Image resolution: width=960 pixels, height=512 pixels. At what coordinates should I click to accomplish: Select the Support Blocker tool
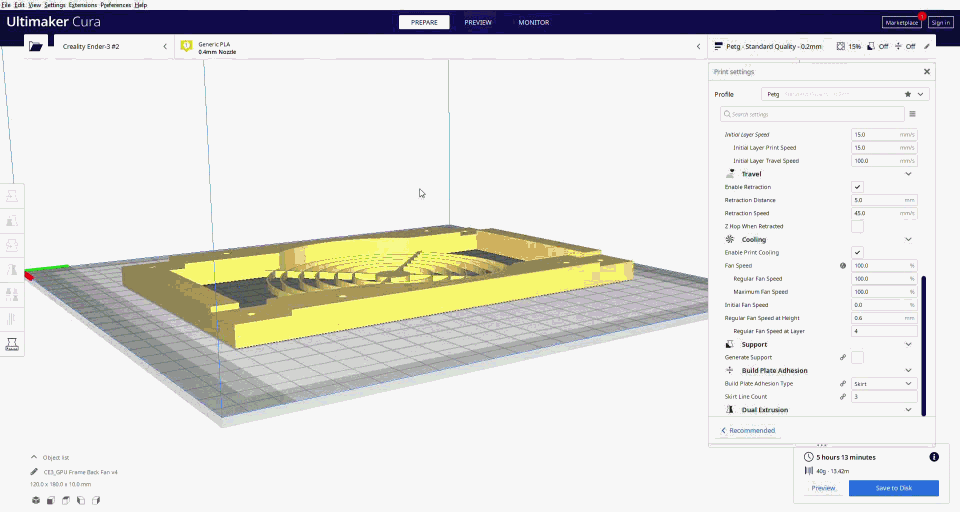pyautogui.click(x=12, y=319)
